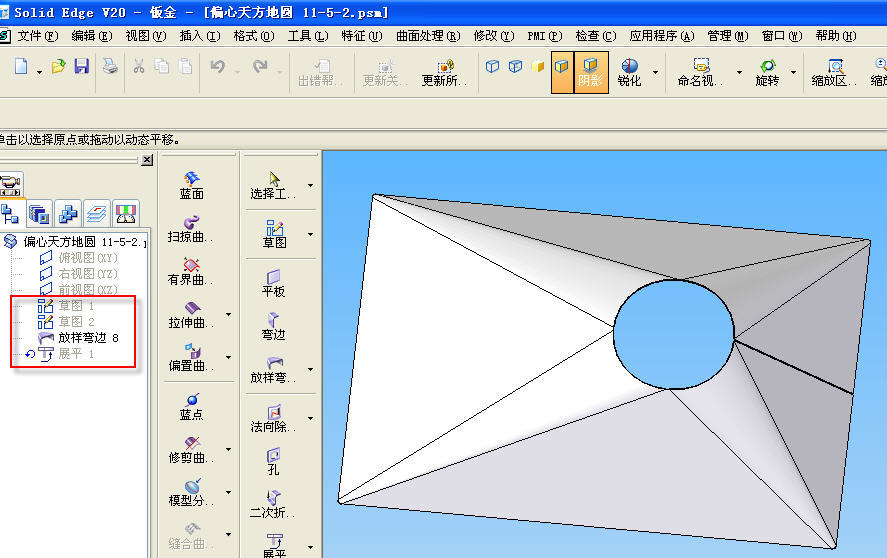Close the EdgeBar panel with X

(x=147, y=160)
